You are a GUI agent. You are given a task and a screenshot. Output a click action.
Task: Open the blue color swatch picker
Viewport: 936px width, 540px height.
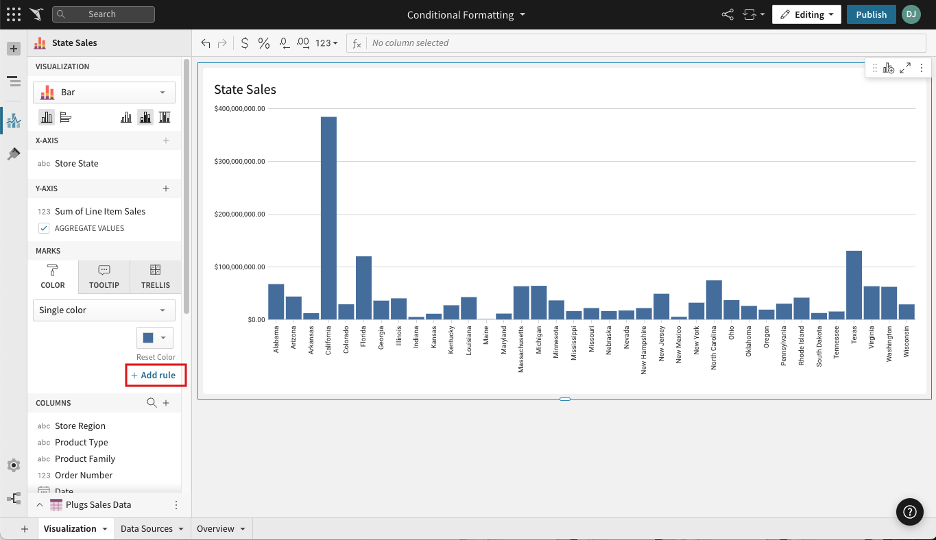155,338
